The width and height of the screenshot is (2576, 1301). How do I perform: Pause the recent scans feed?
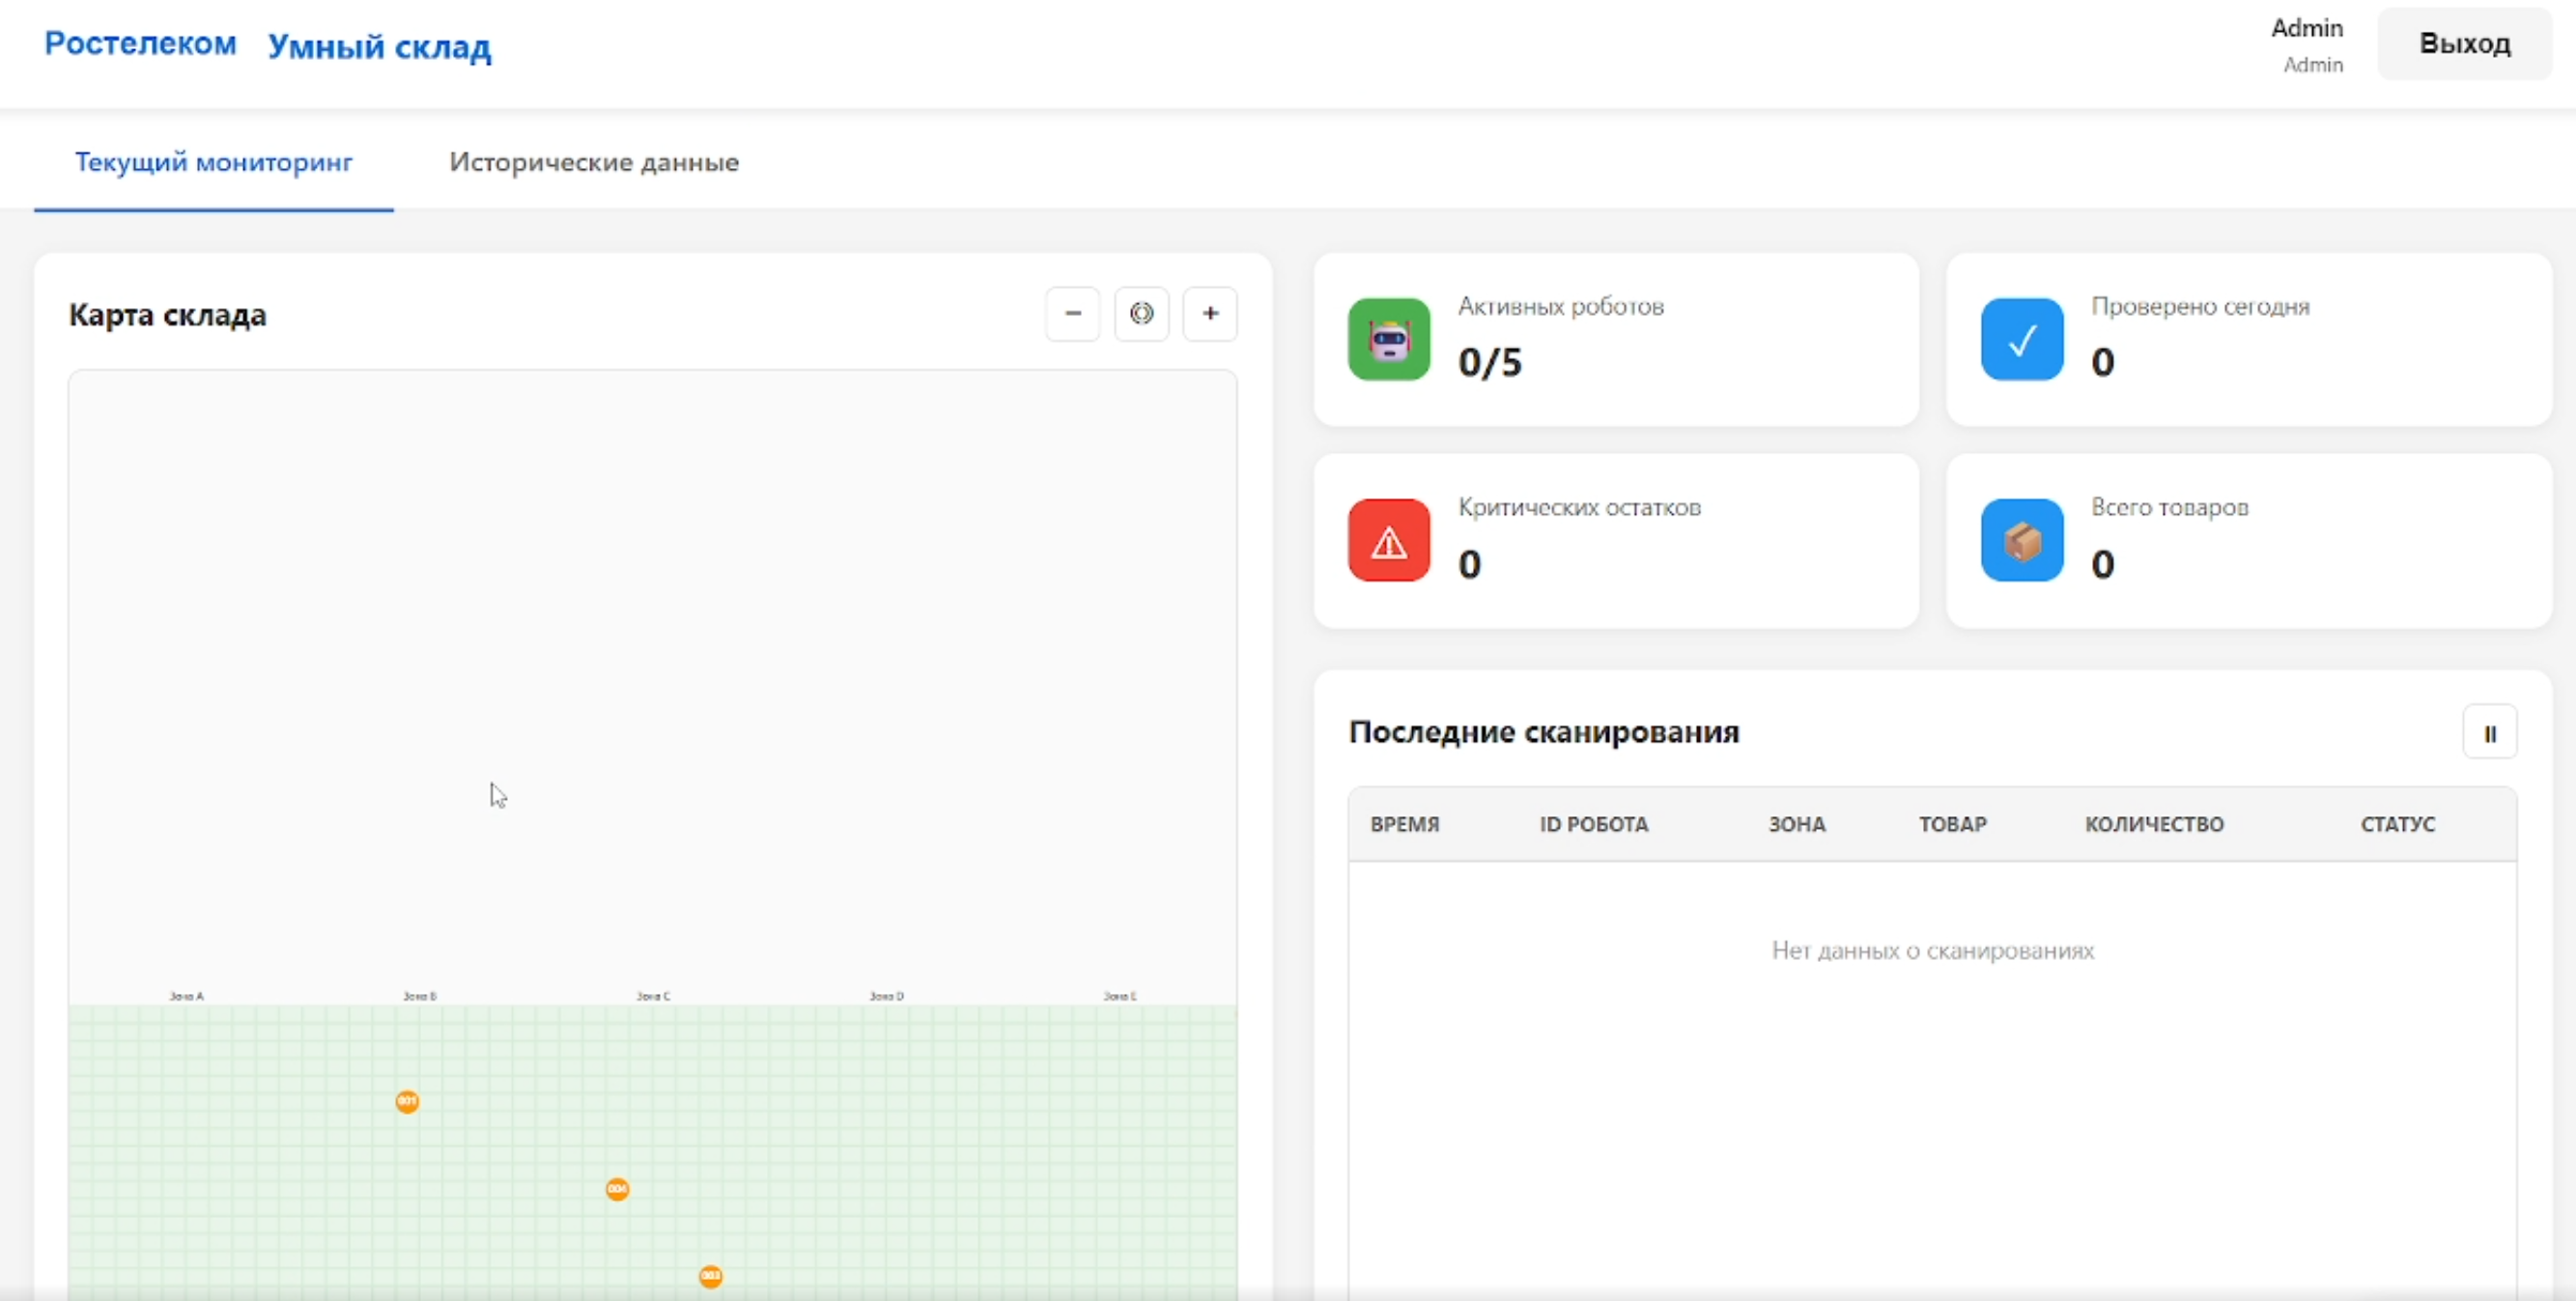2489,733
